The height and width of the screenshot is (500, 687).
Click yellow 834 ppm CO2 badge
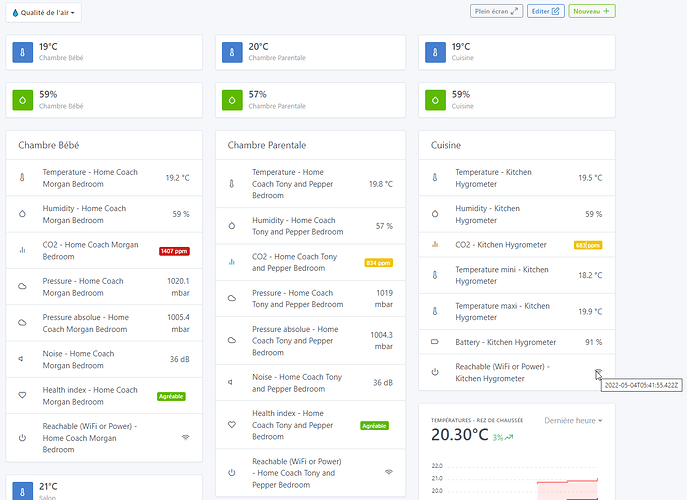point(377,263)
